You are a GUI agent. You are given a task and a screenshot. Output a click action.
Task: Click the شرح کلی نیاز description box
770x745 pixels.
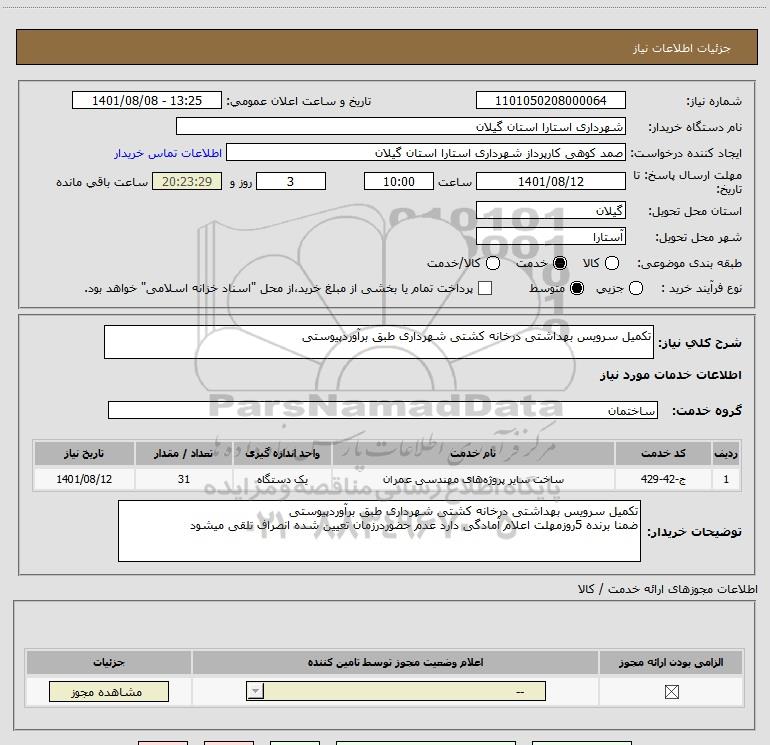(379, 342)
